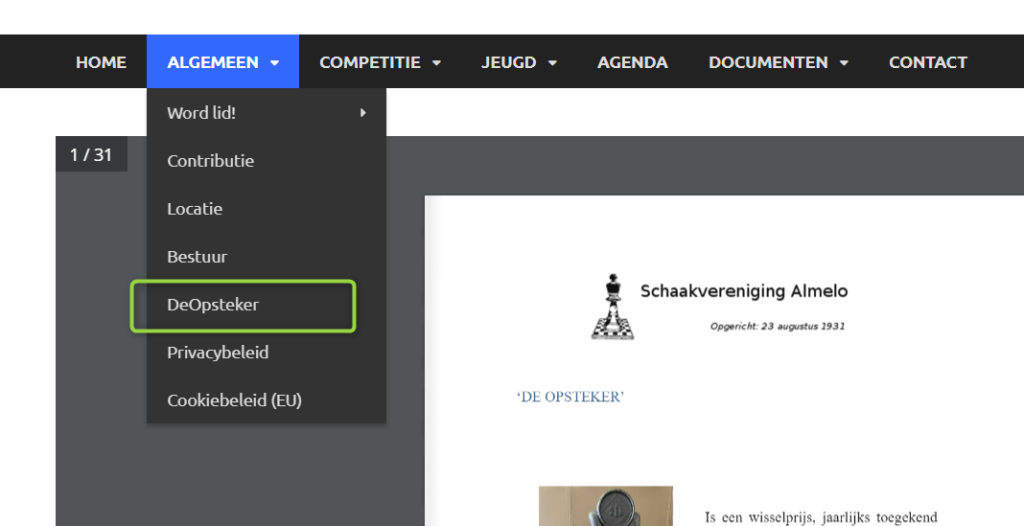Click the Opgericht: 23 augustus 1931 text

[x=777, y=326]
